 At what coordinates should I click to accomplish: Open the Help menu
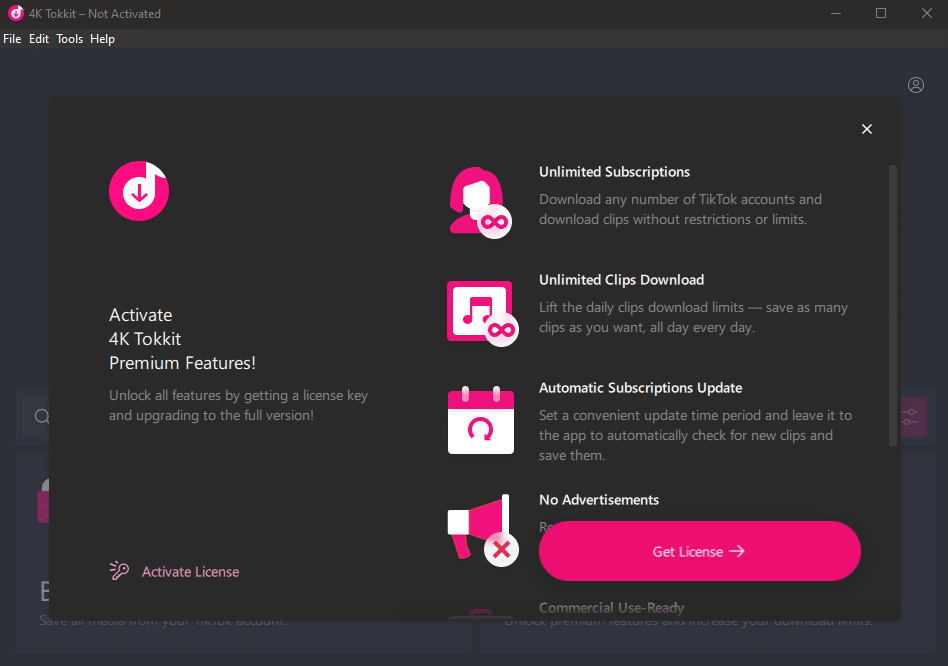point(102,39)
